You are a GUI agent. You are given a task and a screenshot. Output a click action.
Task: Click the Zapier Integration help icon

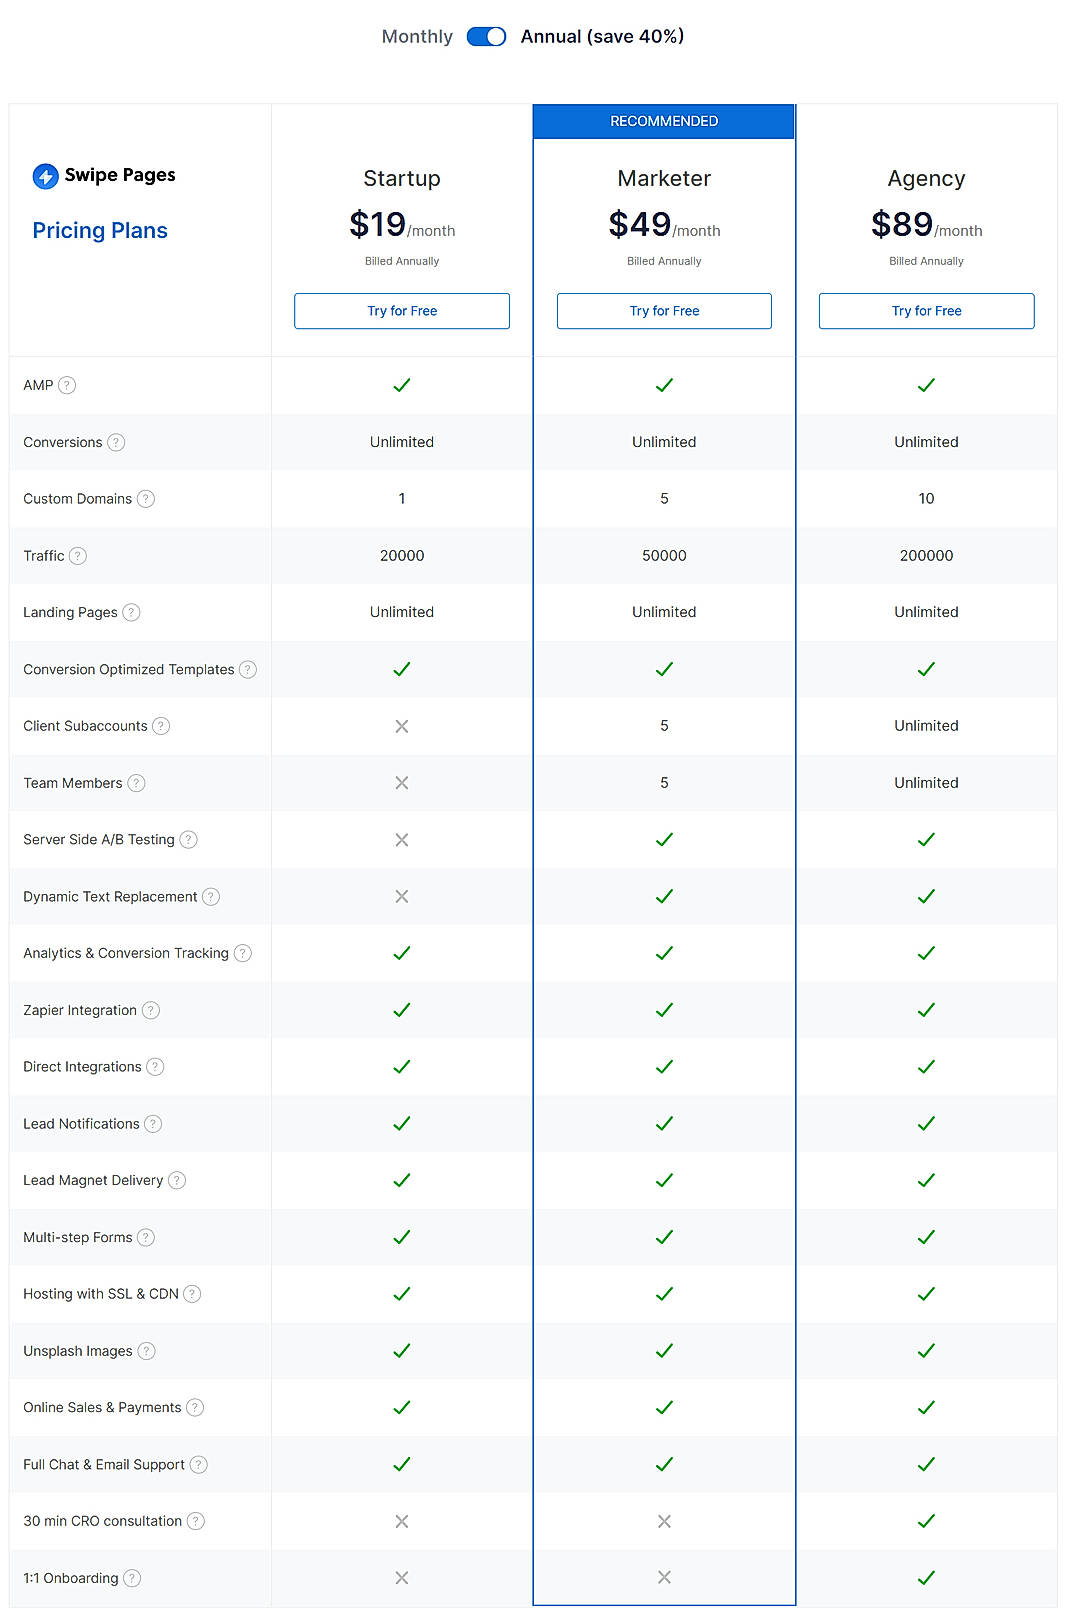coord(152,1010)
